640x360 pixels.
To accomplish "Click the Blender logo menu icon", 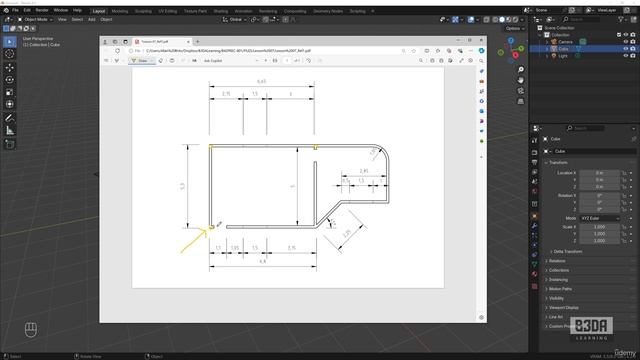I will coord(6,10).
